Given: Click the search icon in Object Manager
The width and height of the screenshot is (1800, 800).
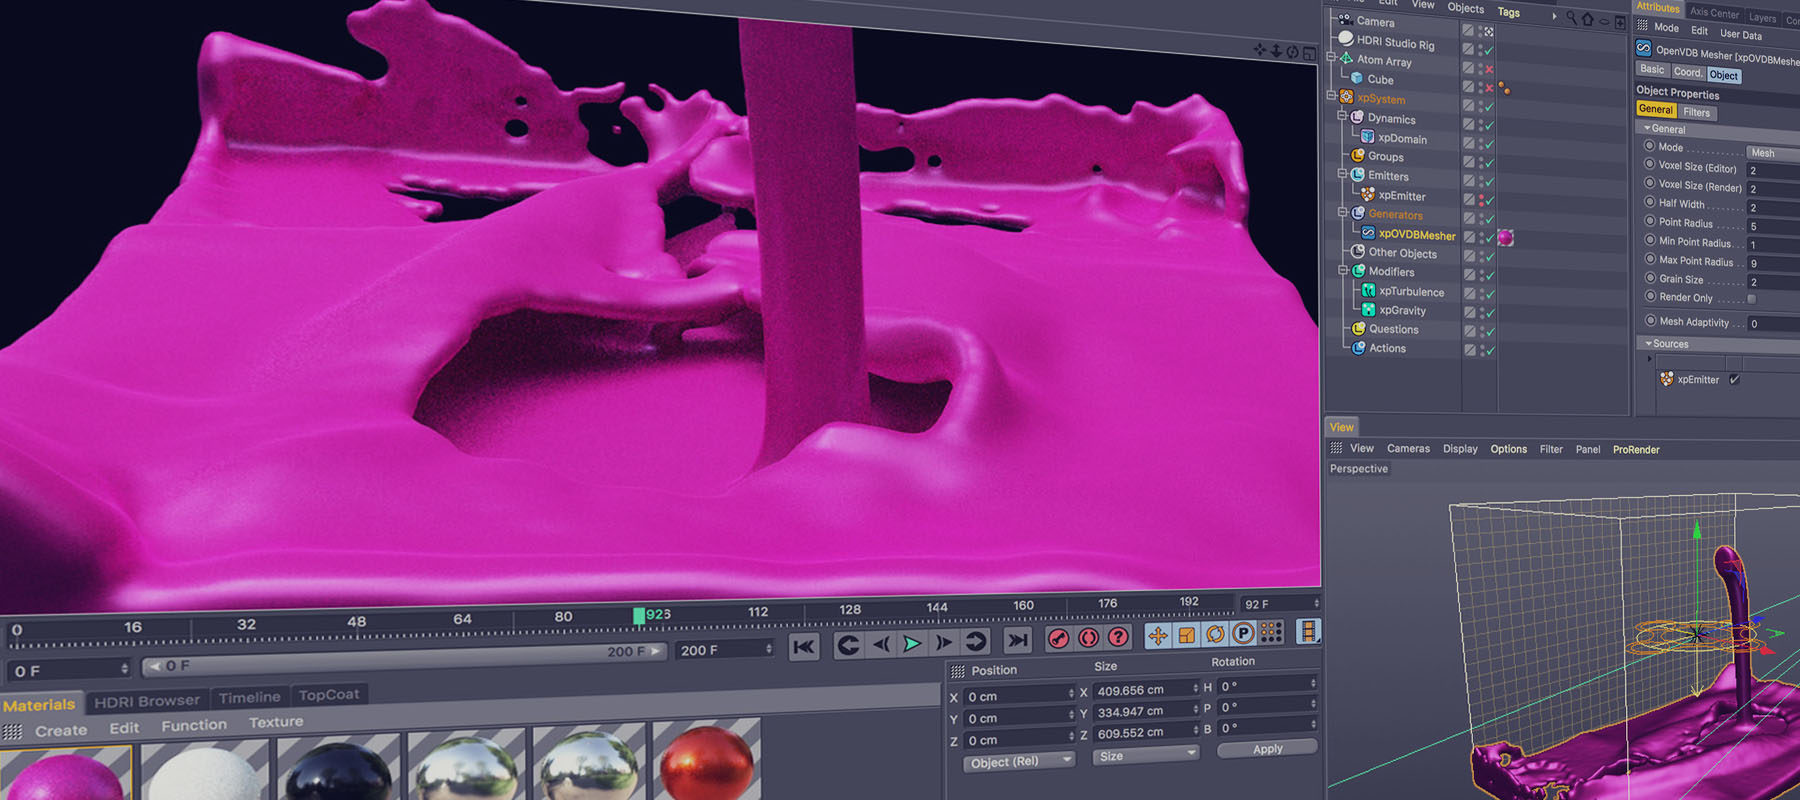Looking at the screenshot, I should pyautogui.click(x=1571, y=18).
